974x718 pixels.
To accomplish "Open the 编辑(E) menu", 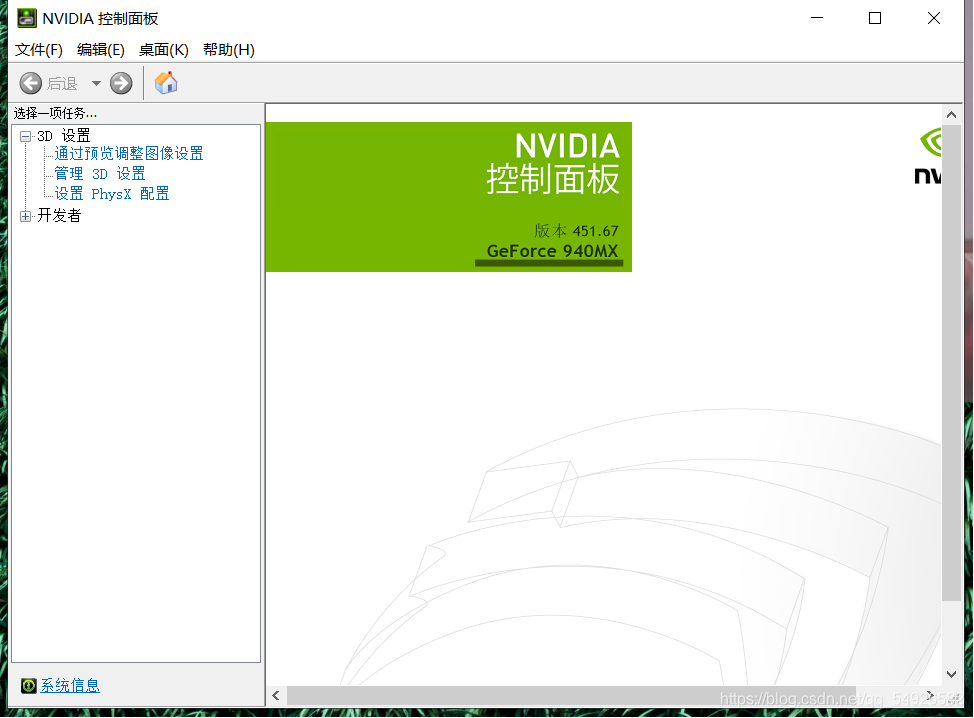I will [x=101, y=50].
